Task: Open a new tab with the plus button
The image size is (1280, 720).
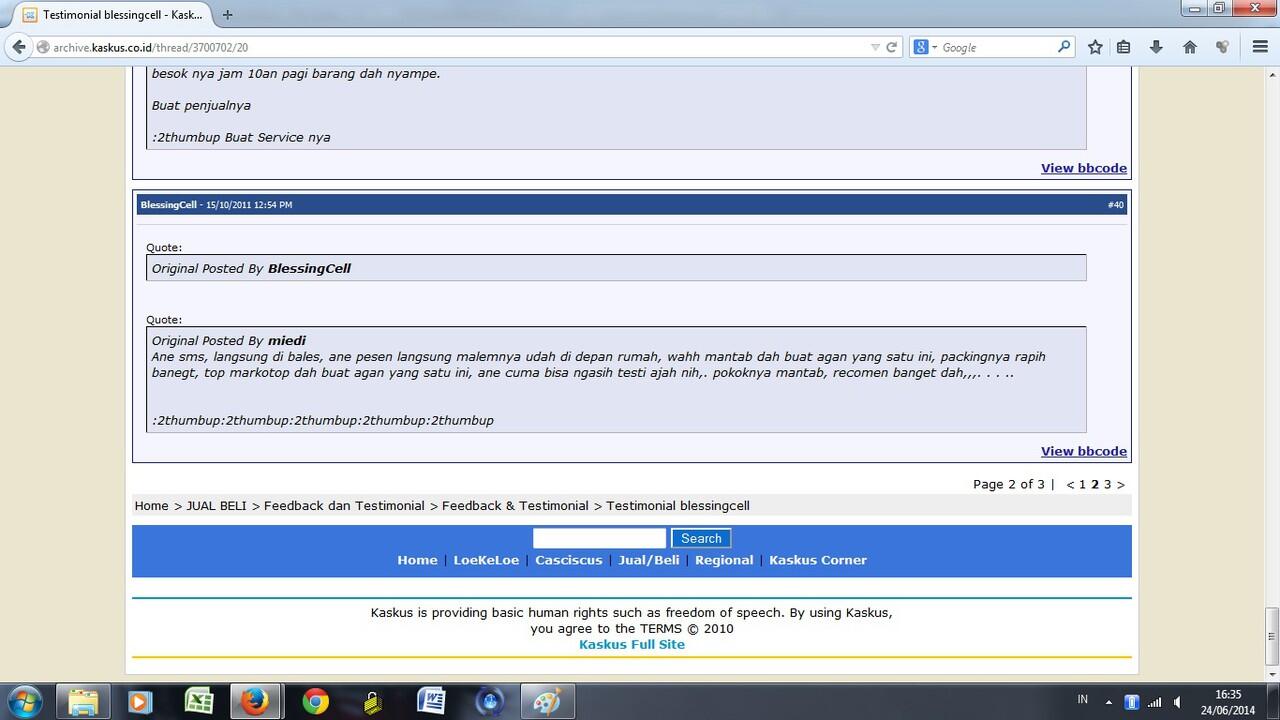Action: (228, 14)
